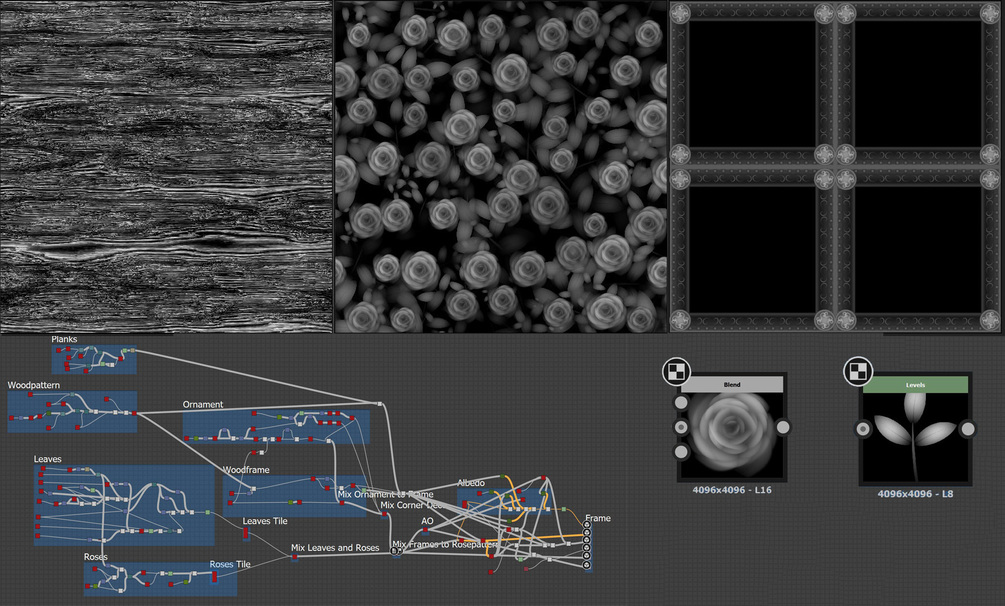Select the Roses frame label
1005x606 pixels.
point(96,557)
